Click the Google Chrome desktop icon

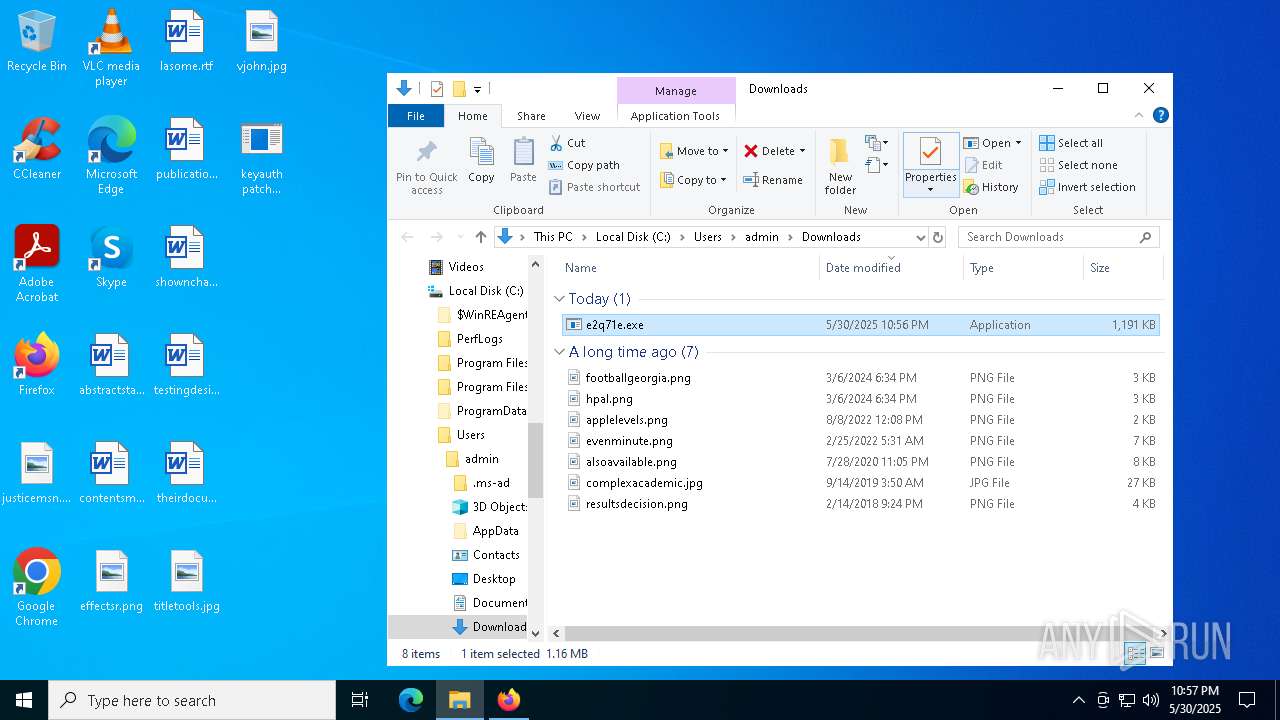pos(37,588)
